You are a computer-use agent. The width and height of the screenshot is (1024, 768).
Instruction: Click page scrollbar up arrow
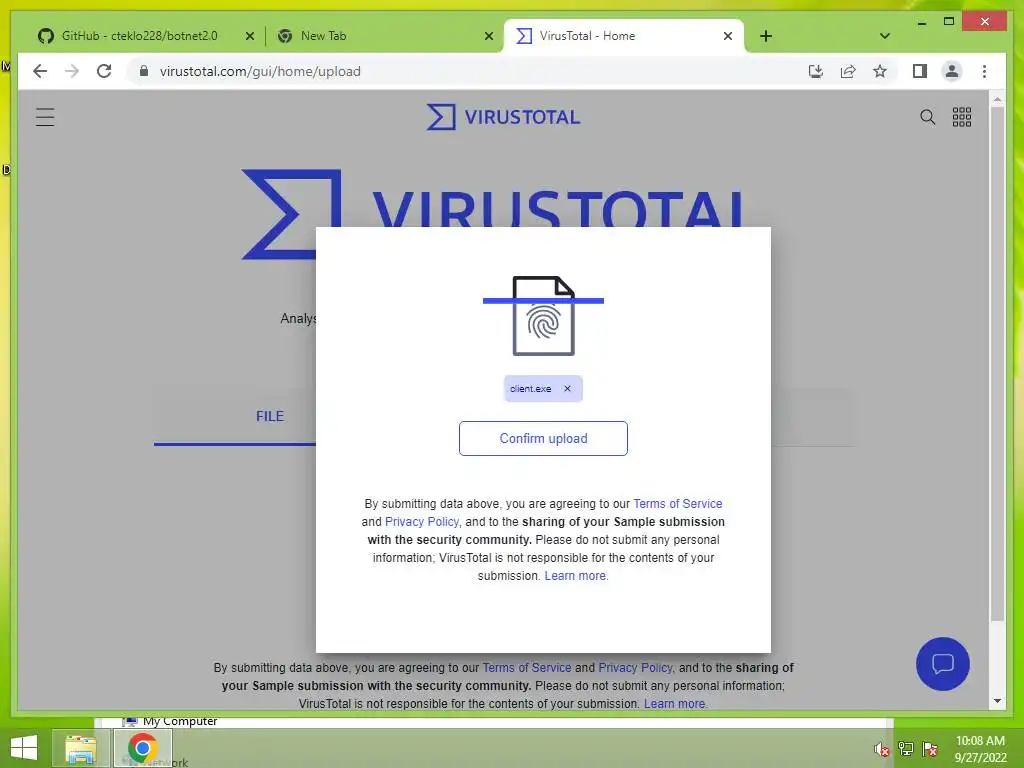[997, 99]
